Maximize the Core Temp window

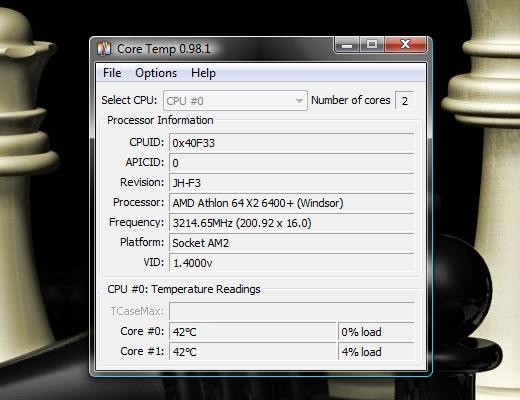(x=372, y=45)
